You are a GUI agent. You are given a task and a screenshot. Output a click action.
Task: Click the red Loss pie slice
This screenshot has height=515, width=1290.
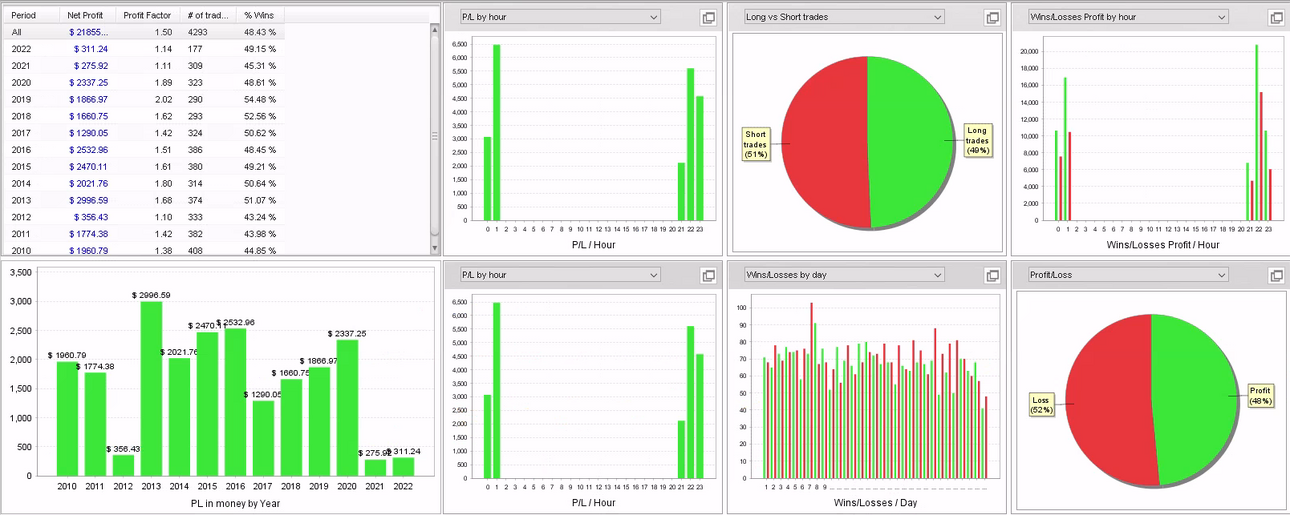tap(1108, 400)
